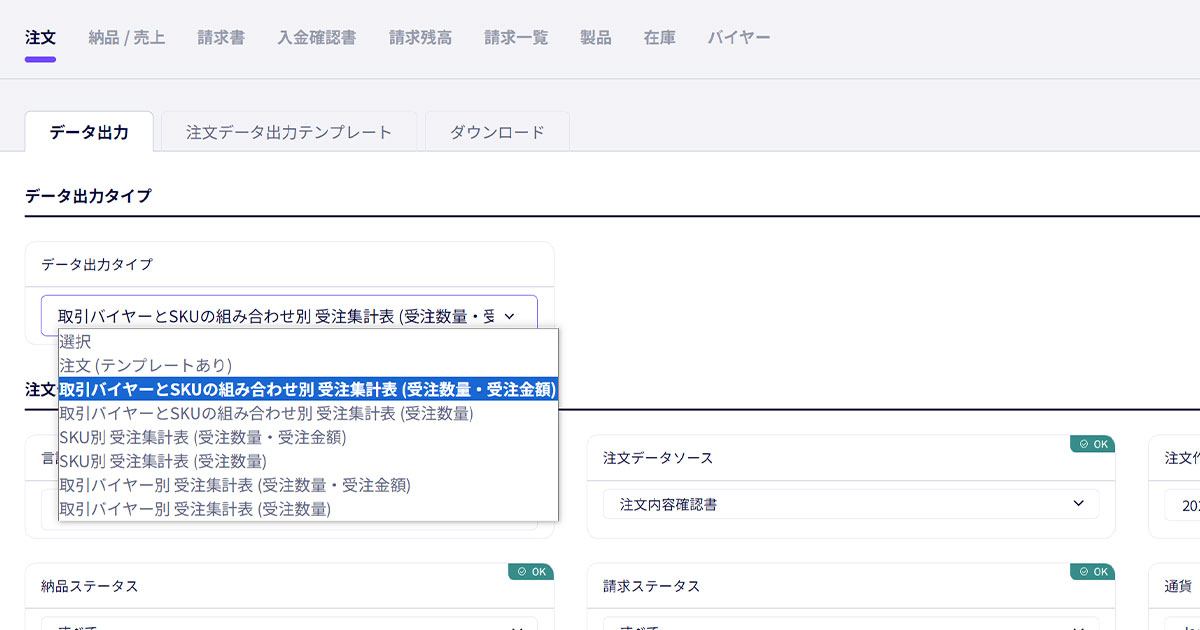
Task: Switch to 在庫 navigation tab
Action: tap(660, 38)
